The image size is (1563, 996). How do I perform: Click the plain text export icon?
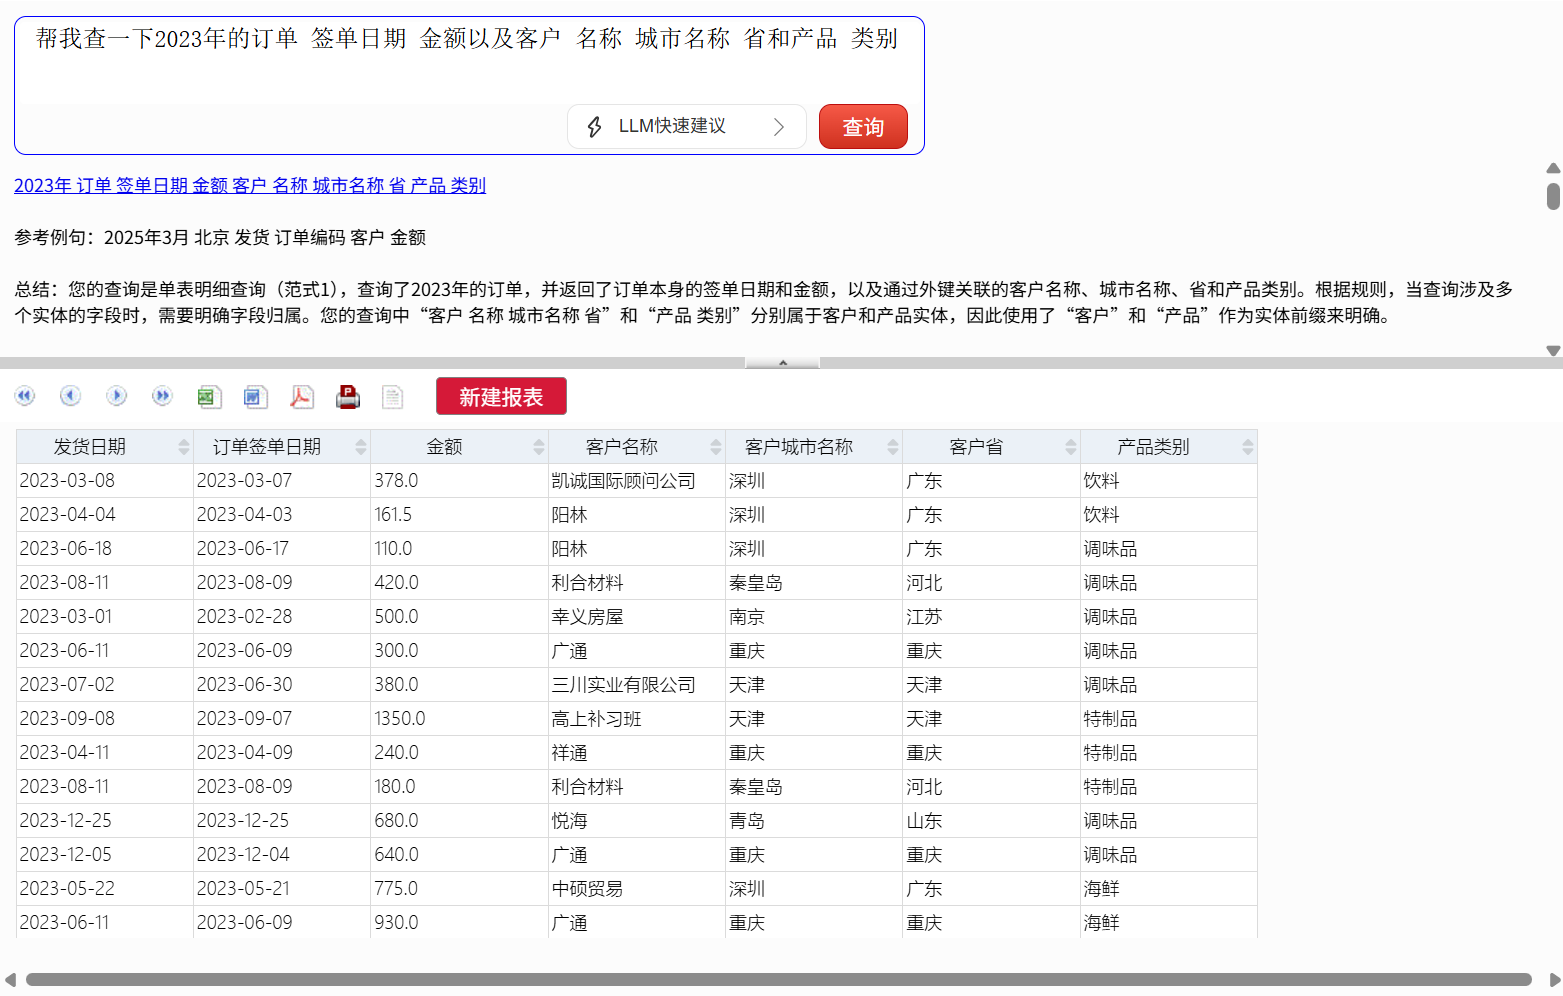pos(393,397)
